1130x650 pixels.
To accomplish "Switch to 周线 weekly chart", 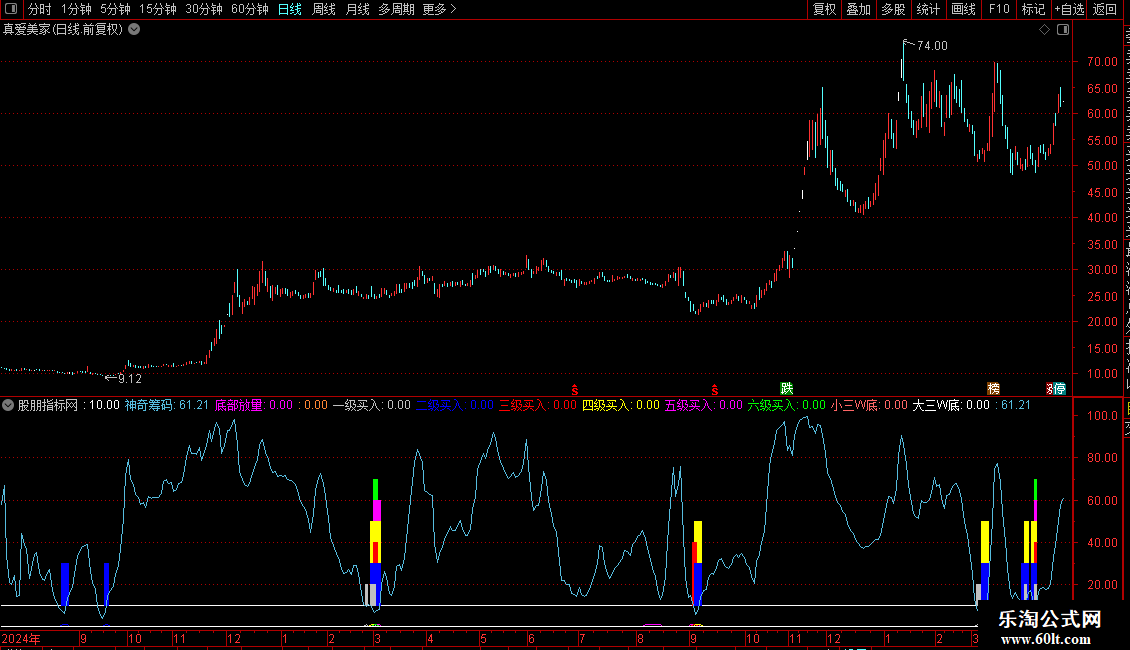I will point(324,9).
